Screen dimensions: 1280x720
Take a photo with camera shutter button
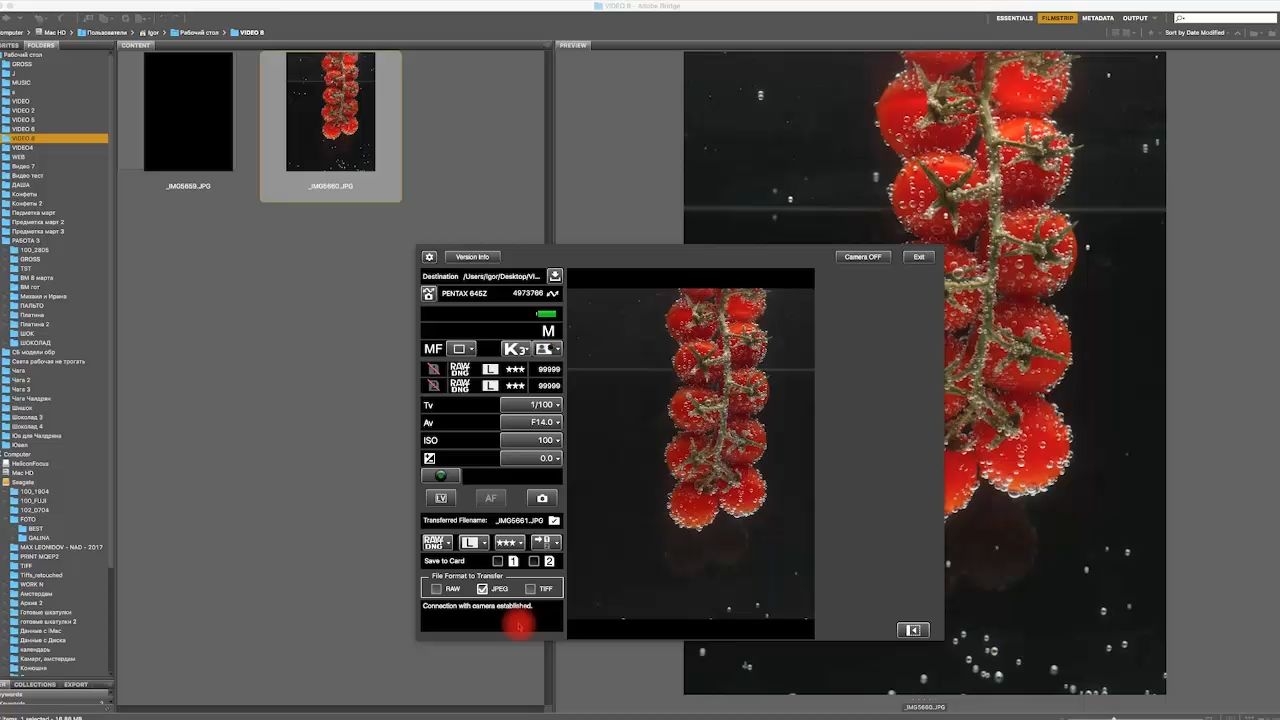542,498
